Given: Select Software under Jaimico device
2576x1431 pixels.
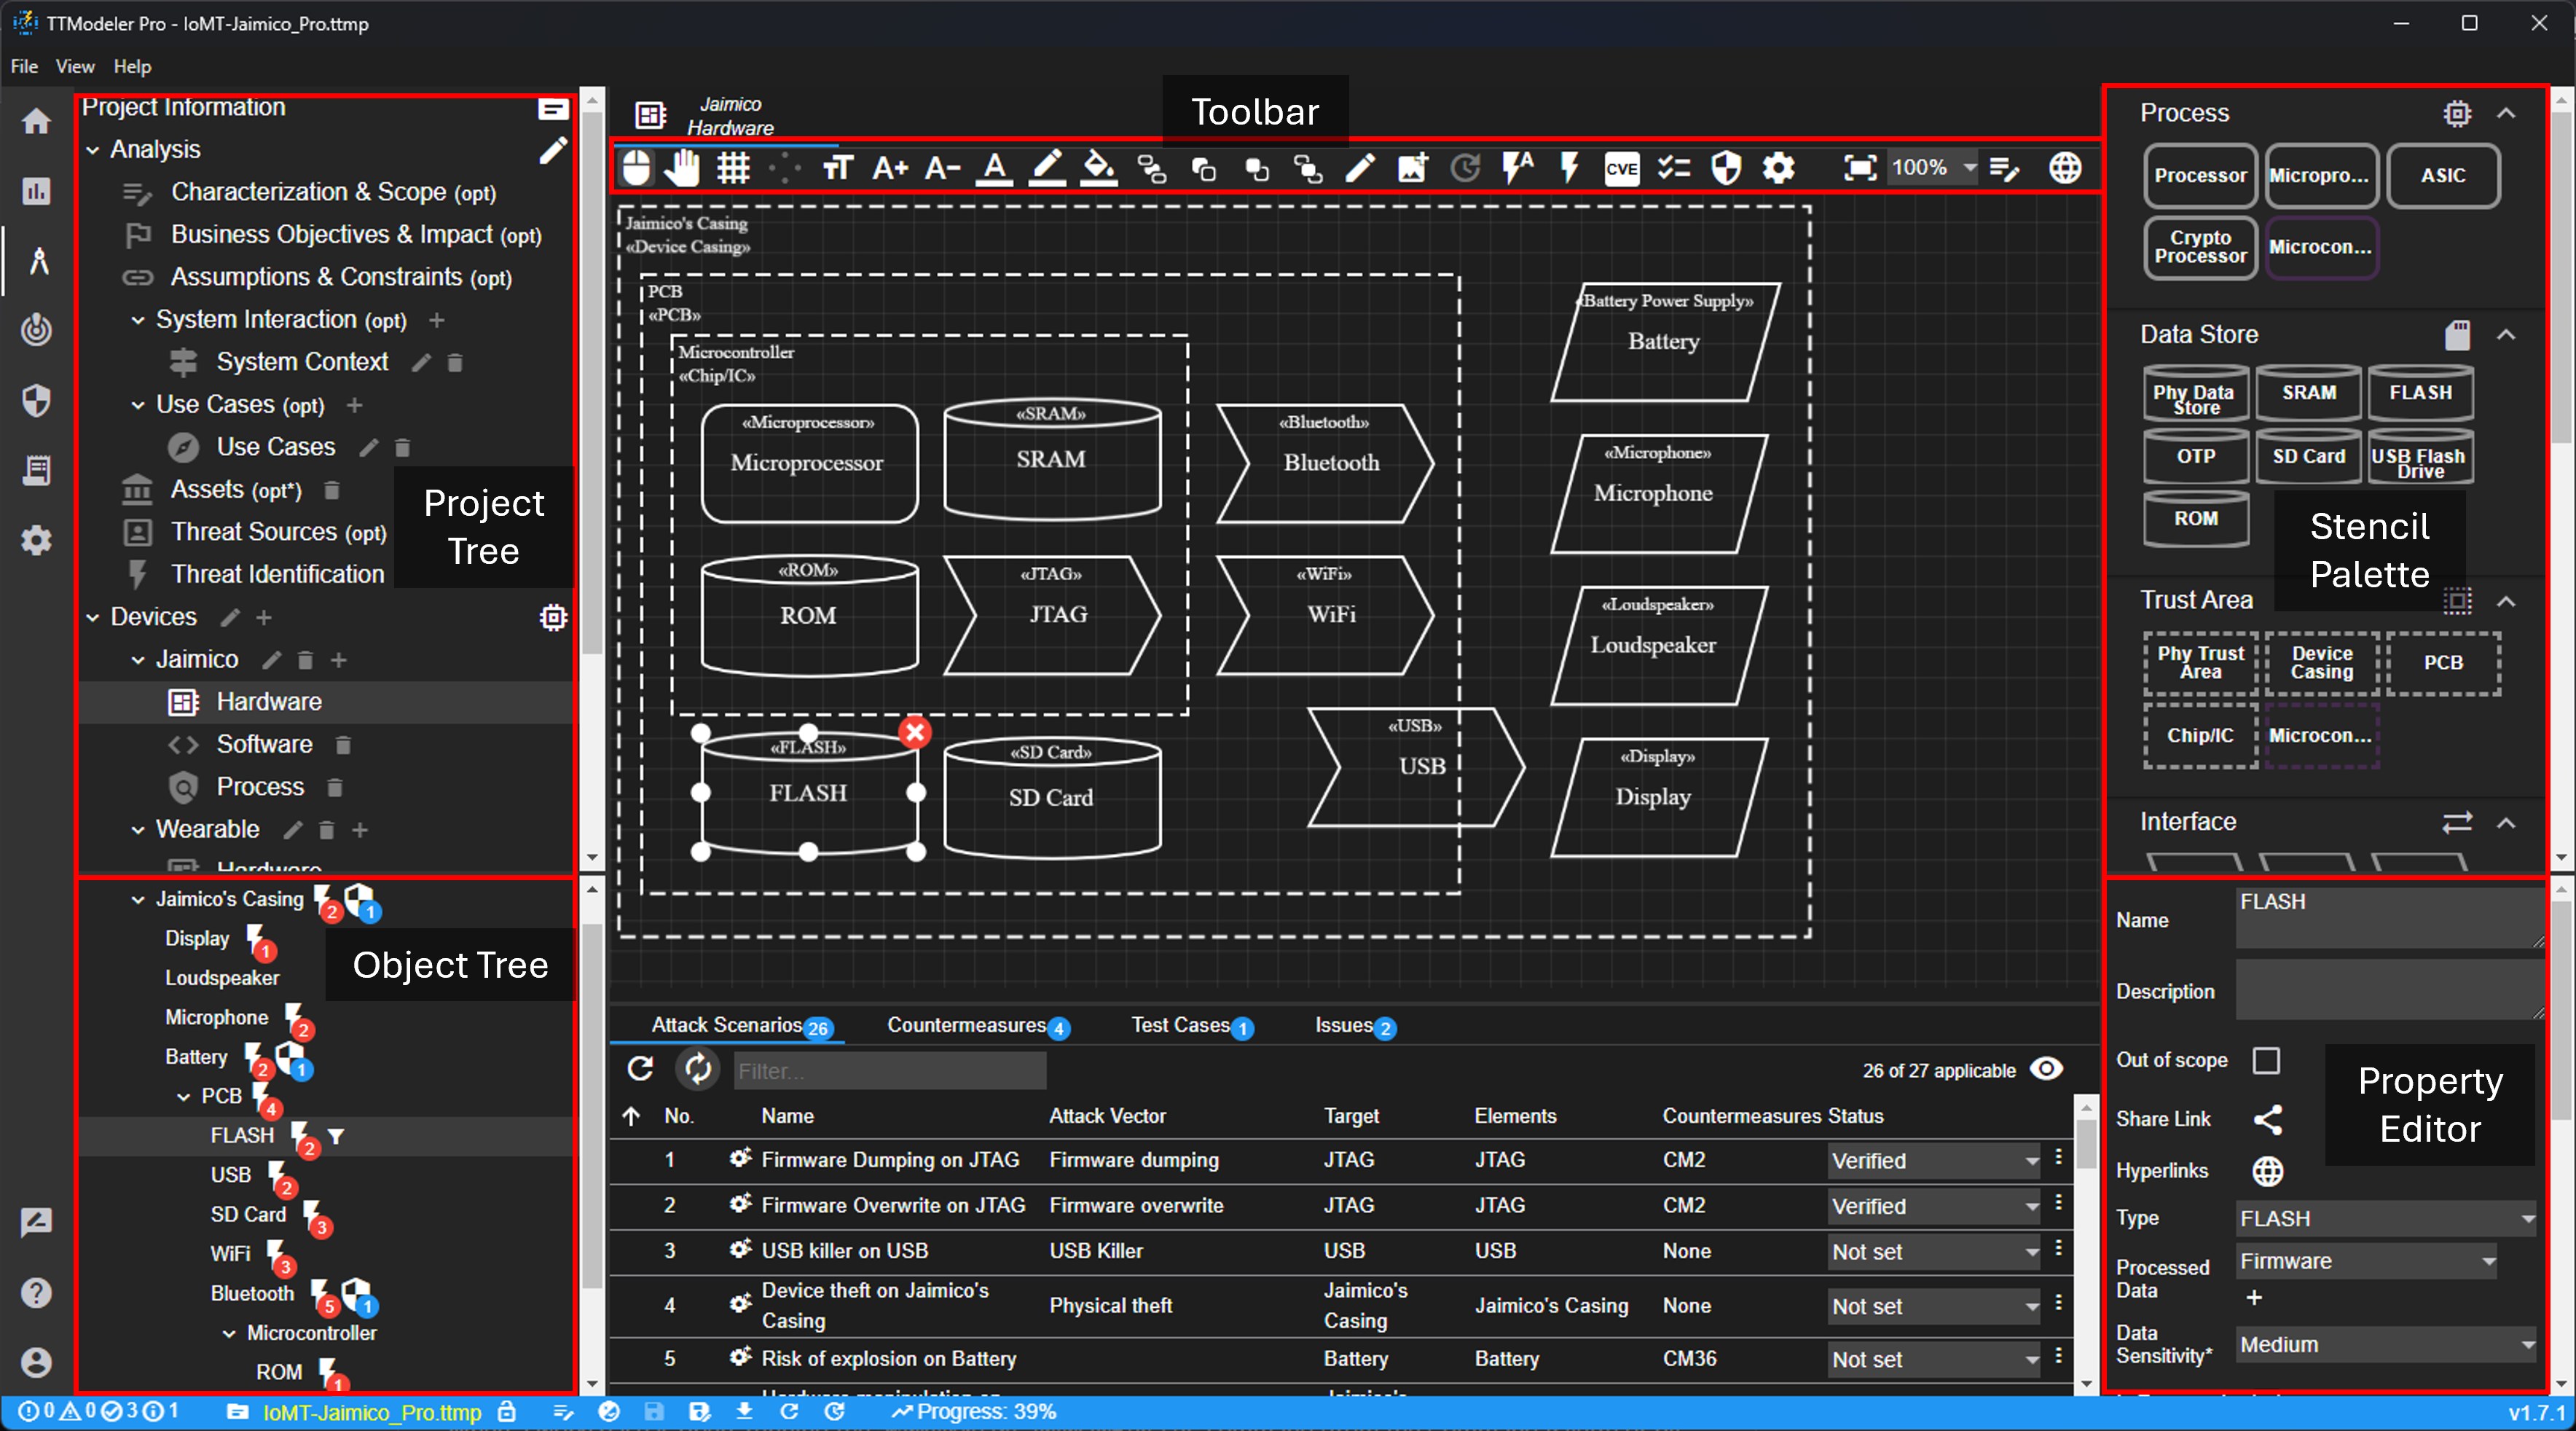Looking at the screenshot, I should (x=264, y=744).
